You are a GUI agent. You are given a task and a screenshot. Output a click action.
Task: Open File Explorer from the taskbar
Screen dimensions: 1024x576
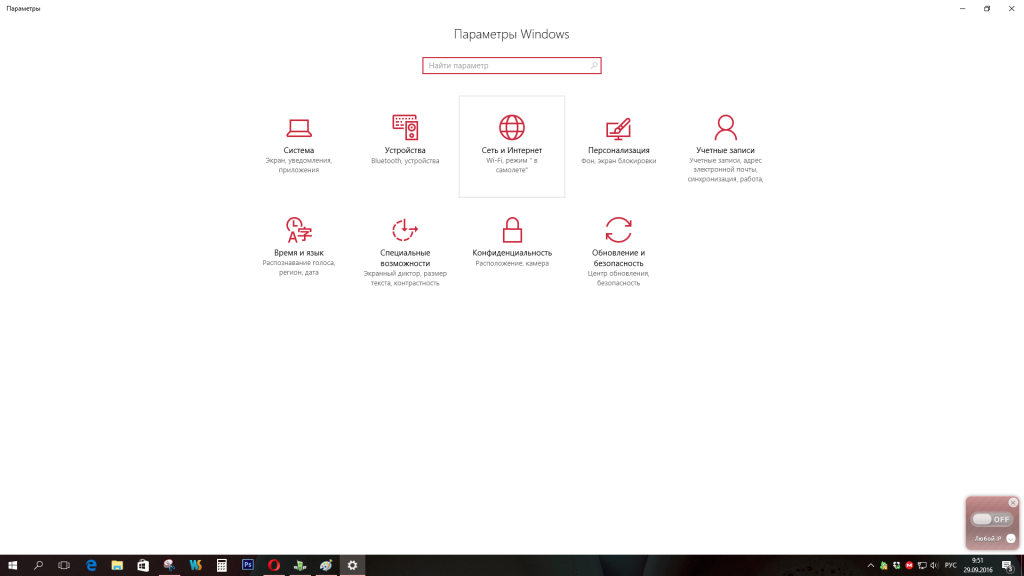tap(117, 566)
